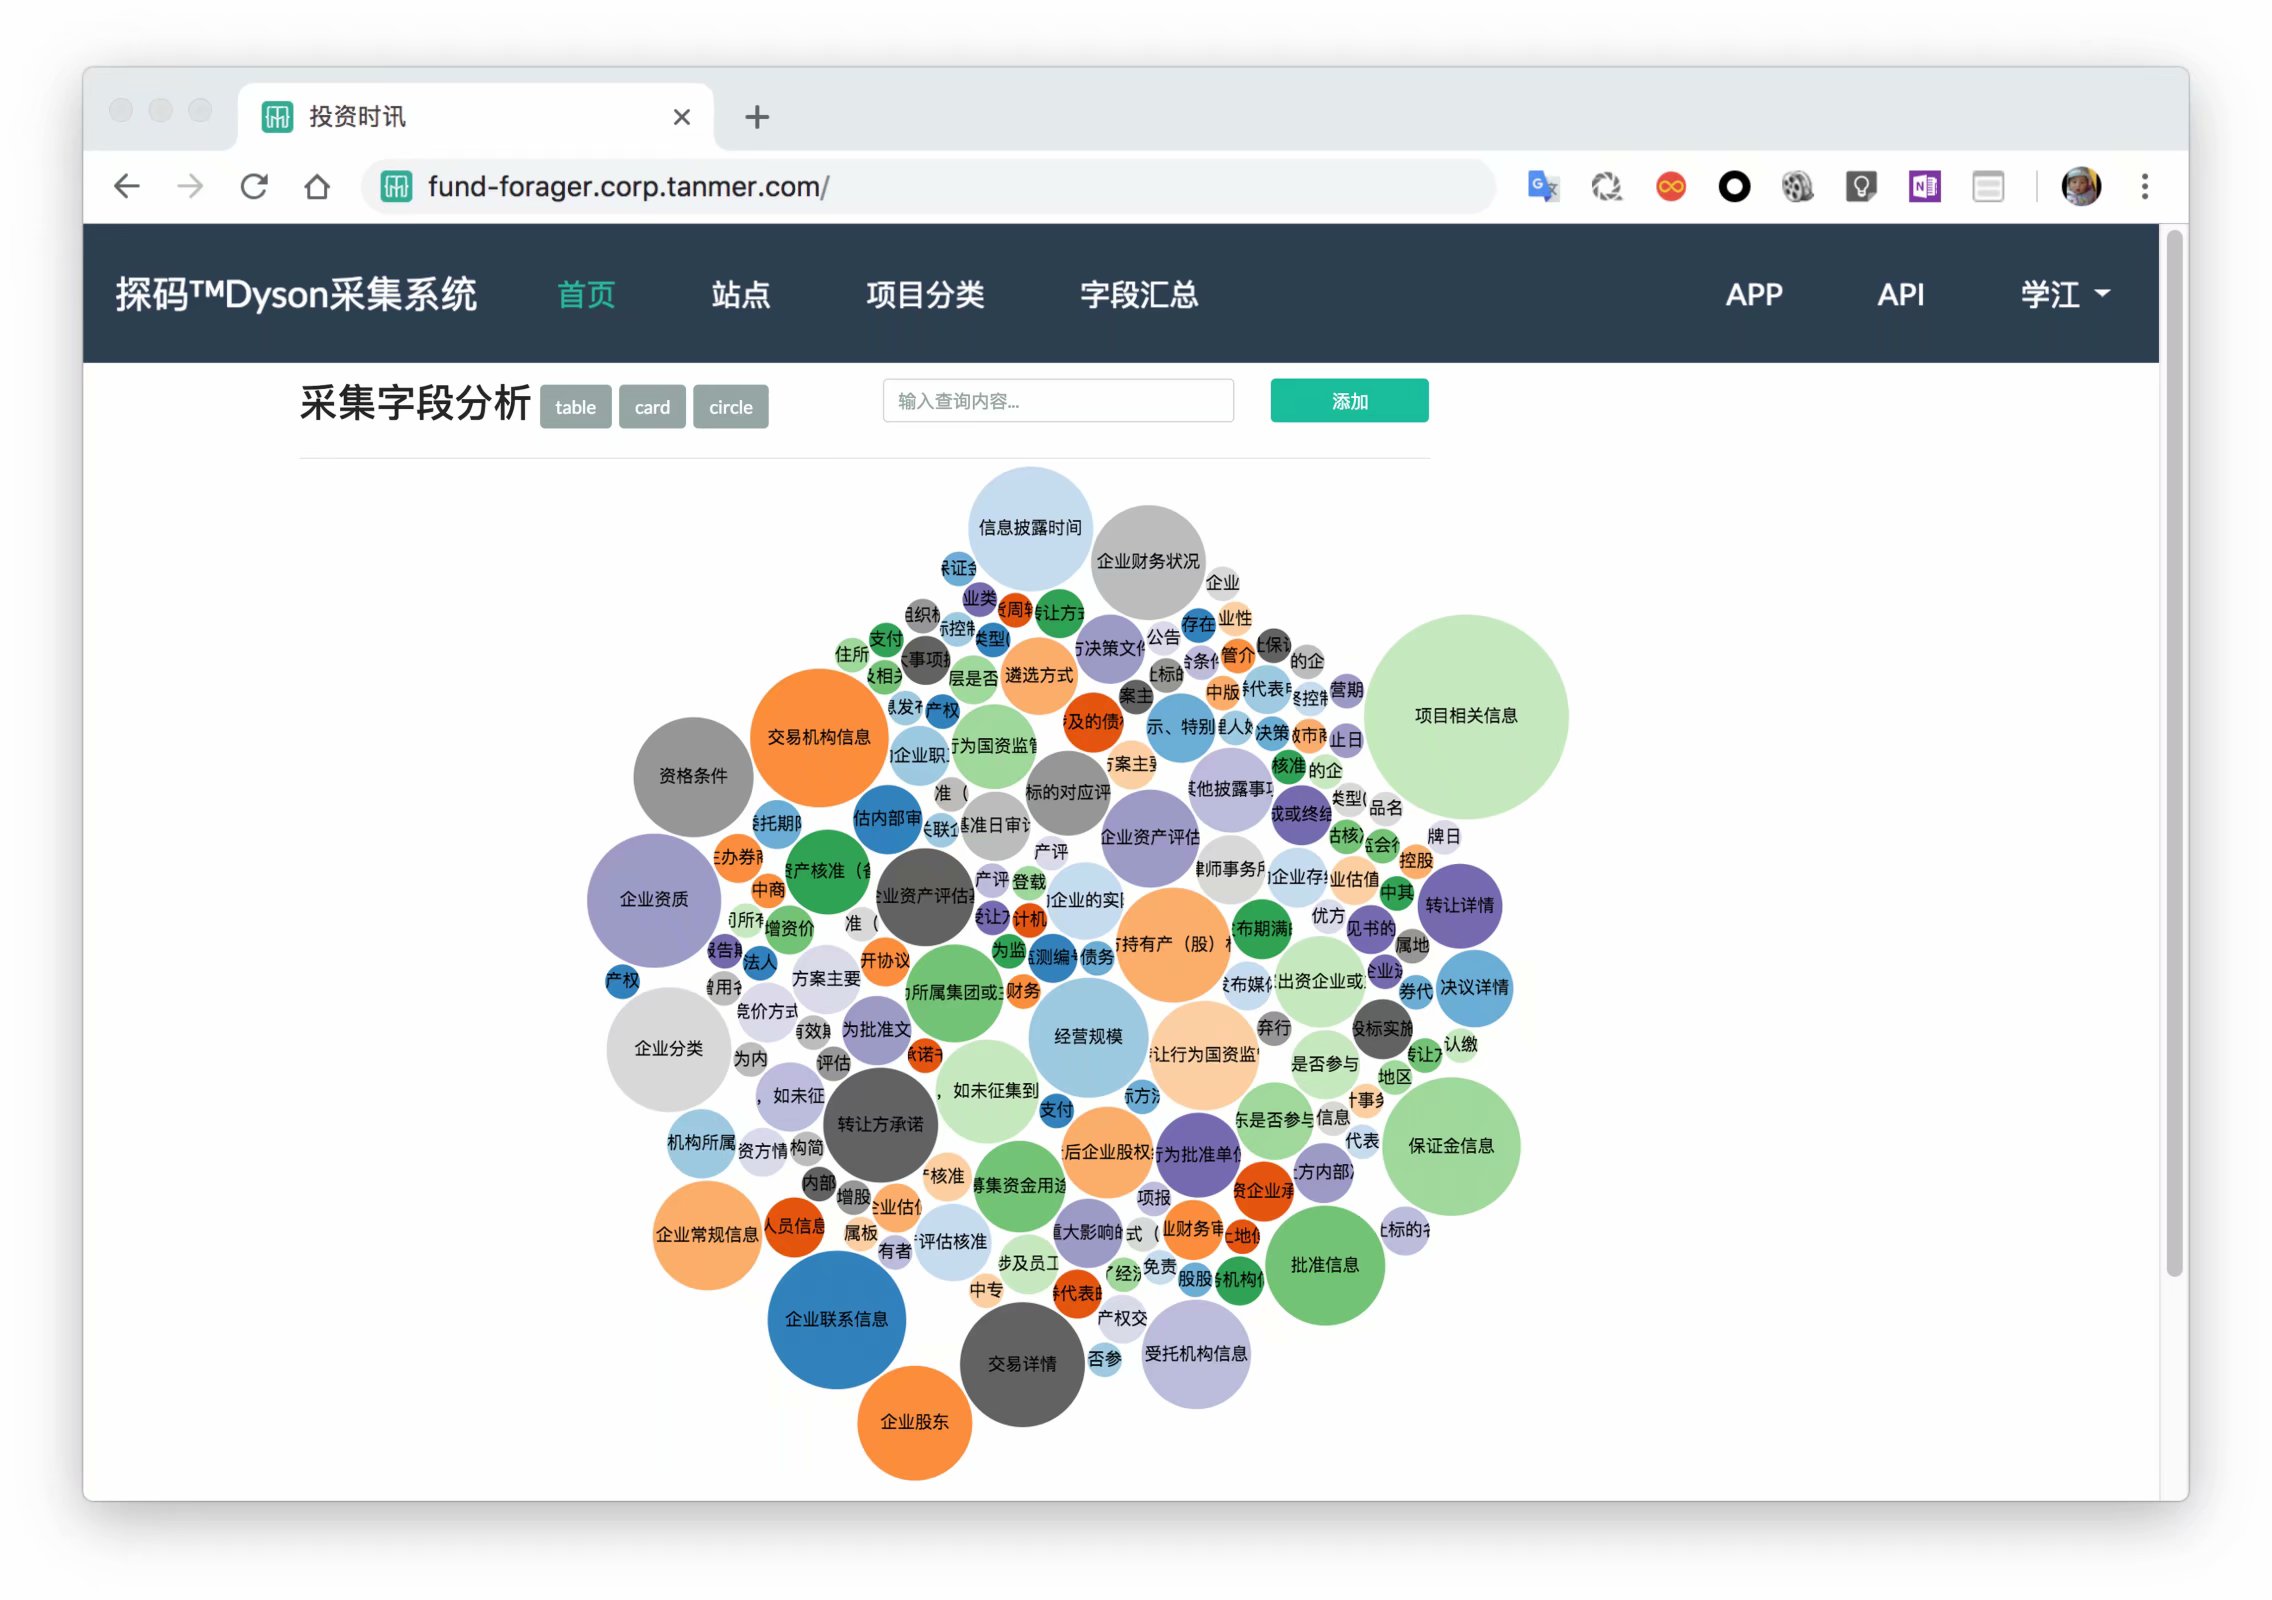
Task: Click the page vertical scrollbar
Action: 2174,754
